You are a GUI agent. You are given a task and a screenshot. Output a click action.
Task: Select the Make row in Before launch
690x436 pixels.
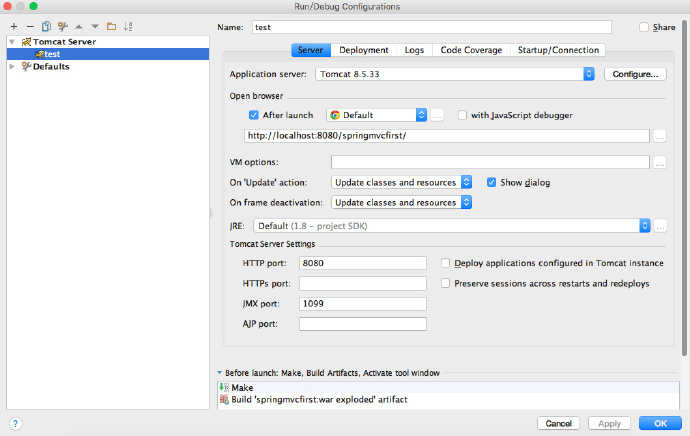(448, 388)
